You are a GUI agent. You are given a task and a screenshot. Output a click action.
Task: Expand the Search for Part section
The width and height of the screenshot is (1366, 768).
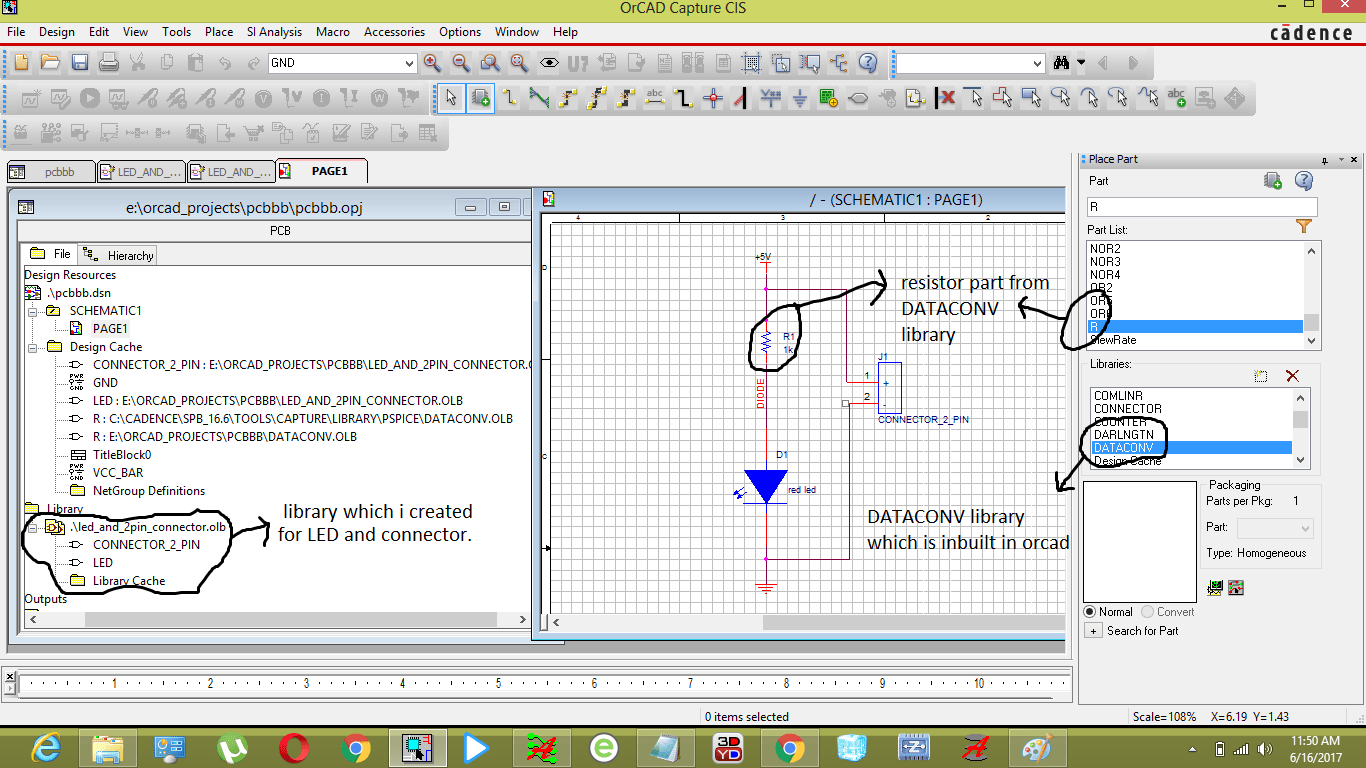point(1093,631)
